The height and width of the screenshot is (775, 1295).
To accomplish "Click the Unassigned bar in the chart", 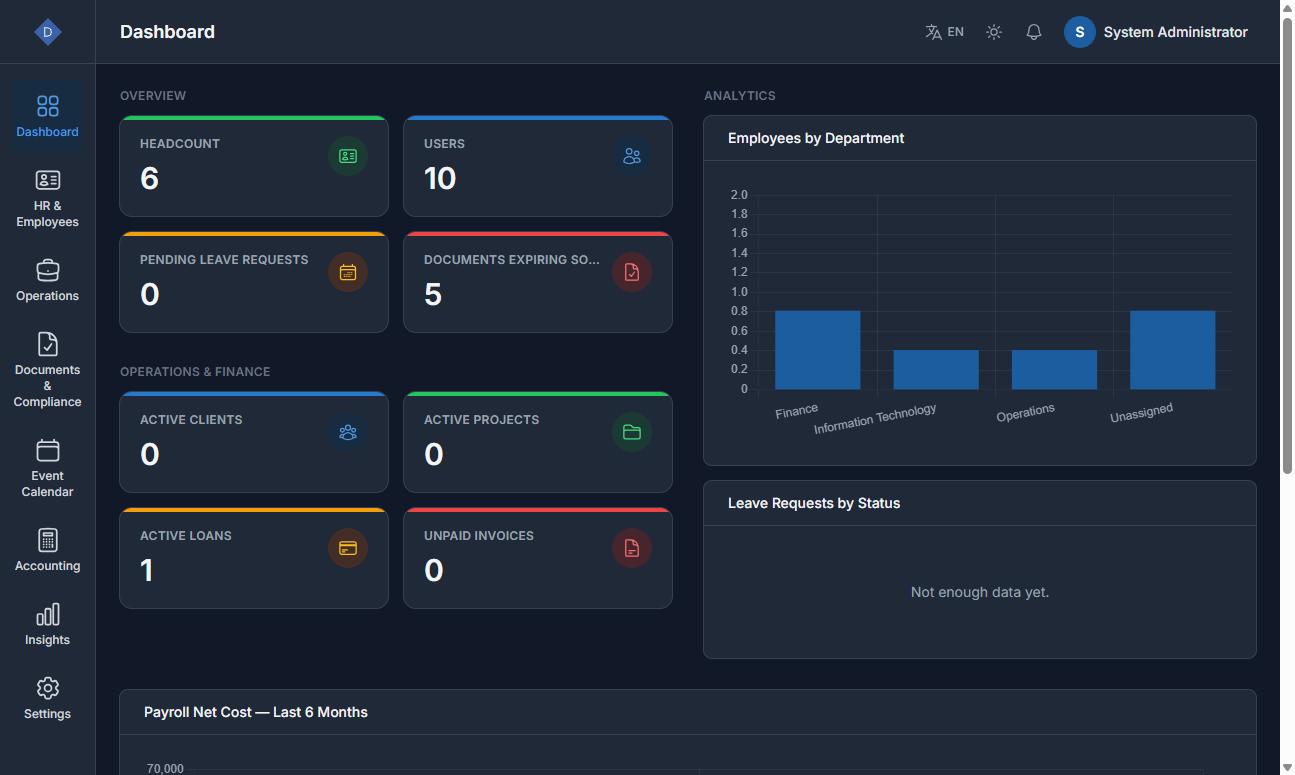I will click(1173, 350).
